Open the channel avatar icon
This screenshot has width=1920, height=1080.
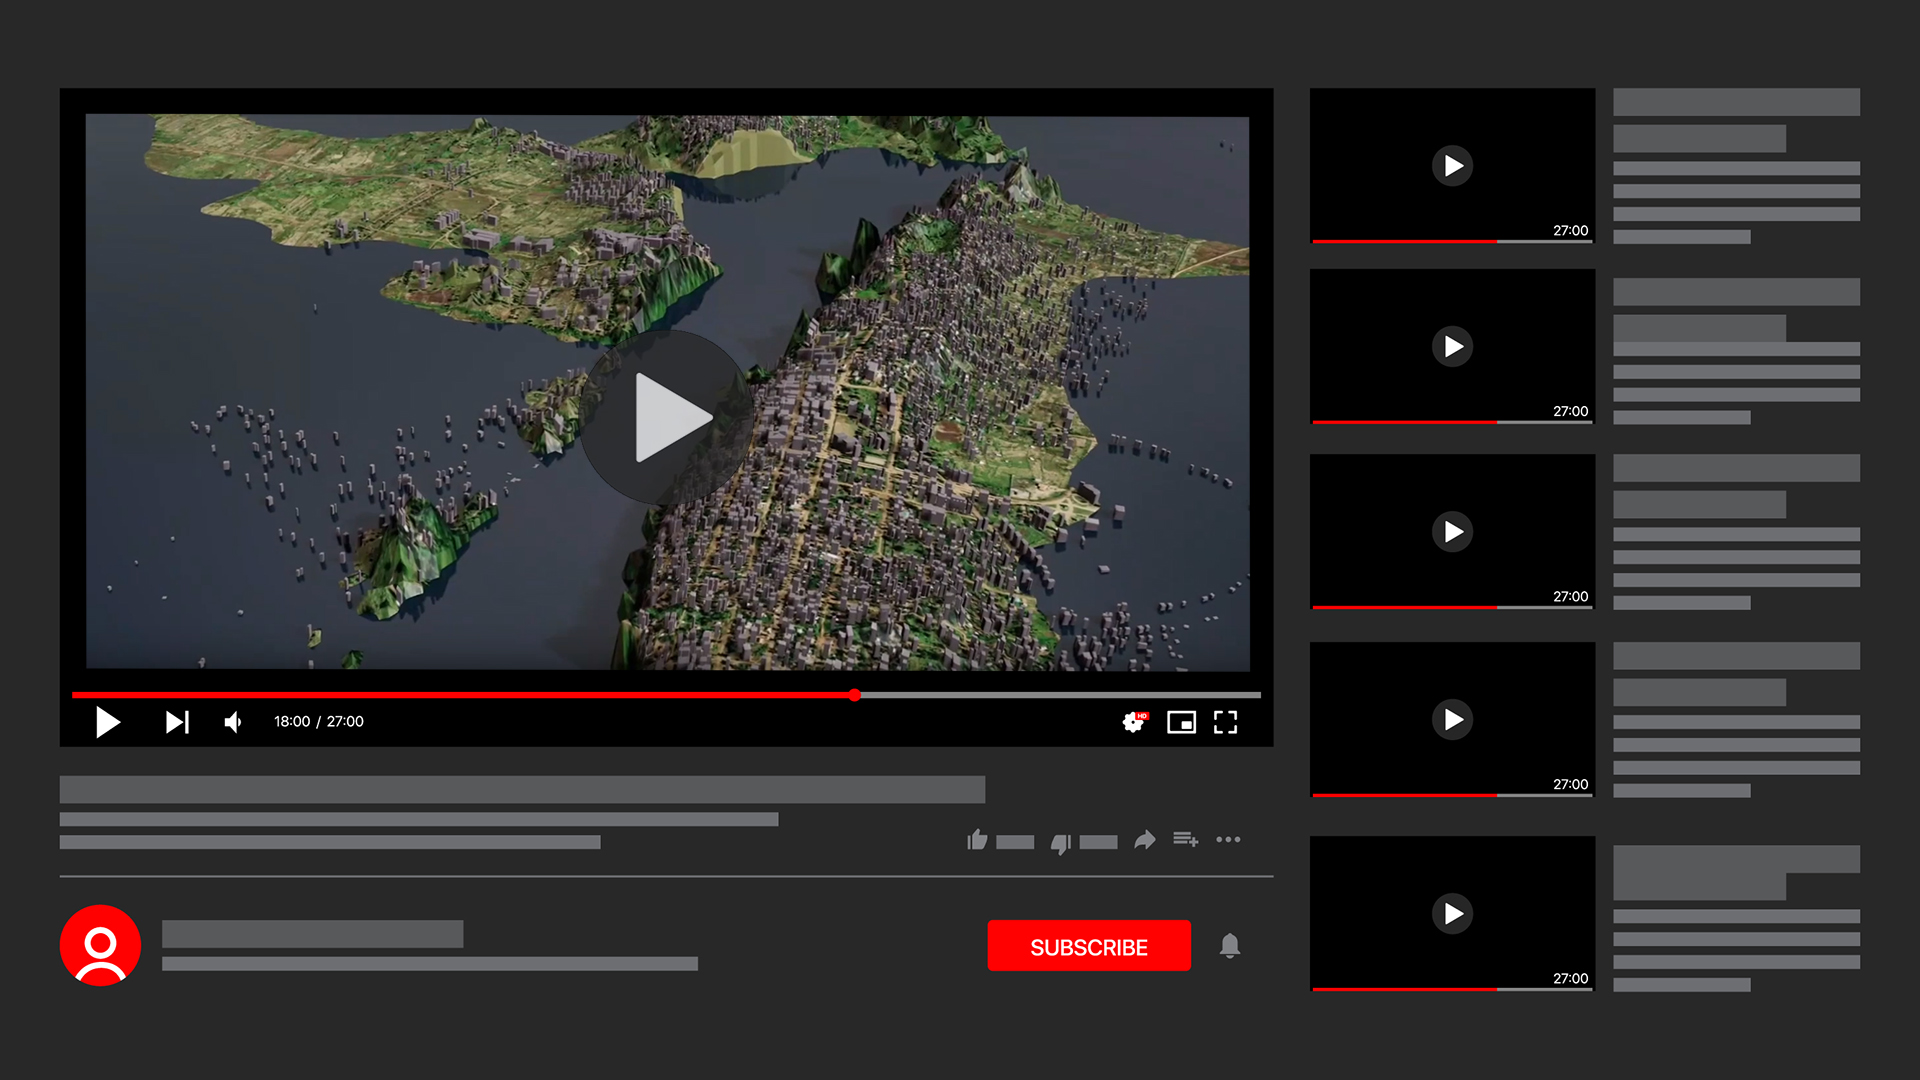tap(100, 946)
